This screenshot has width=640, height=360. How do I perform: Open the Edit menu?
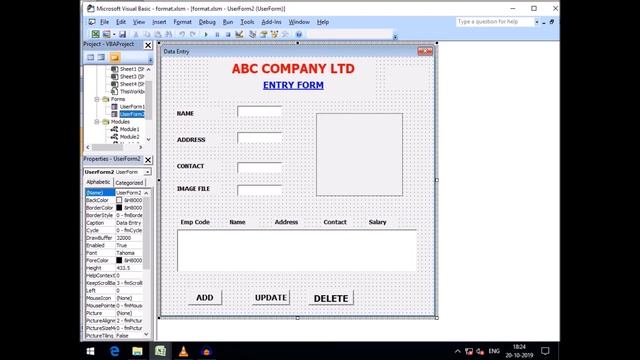[121, 22]
